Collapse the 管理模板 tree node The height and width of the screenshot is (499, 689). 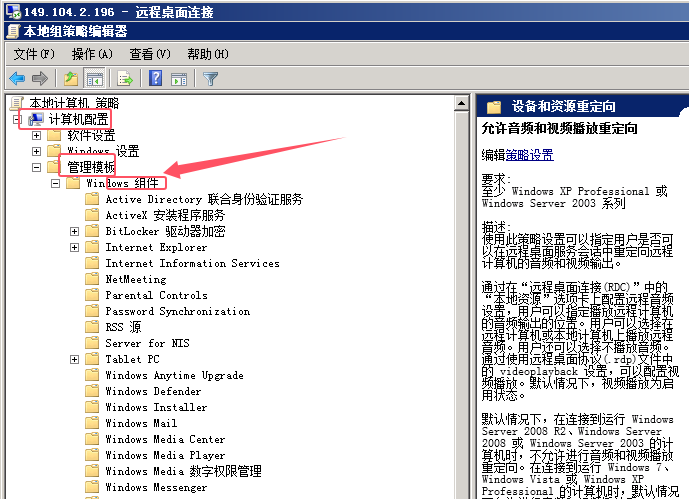(37, 167)
